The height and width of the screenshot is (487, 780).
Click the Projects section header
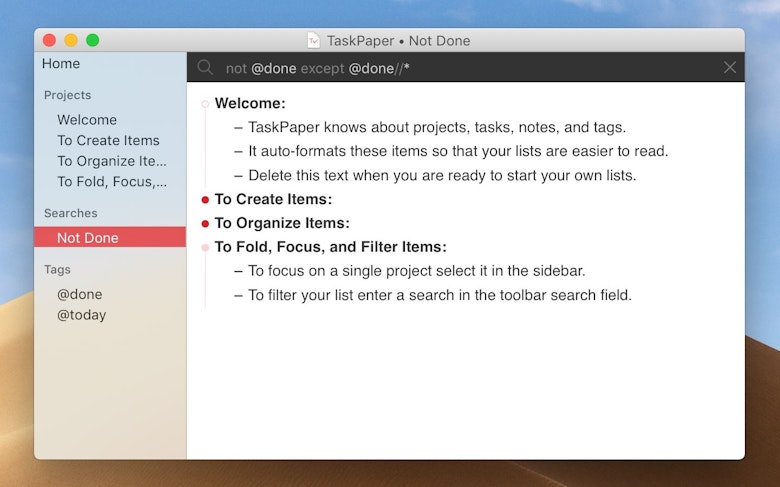(67, 95)
